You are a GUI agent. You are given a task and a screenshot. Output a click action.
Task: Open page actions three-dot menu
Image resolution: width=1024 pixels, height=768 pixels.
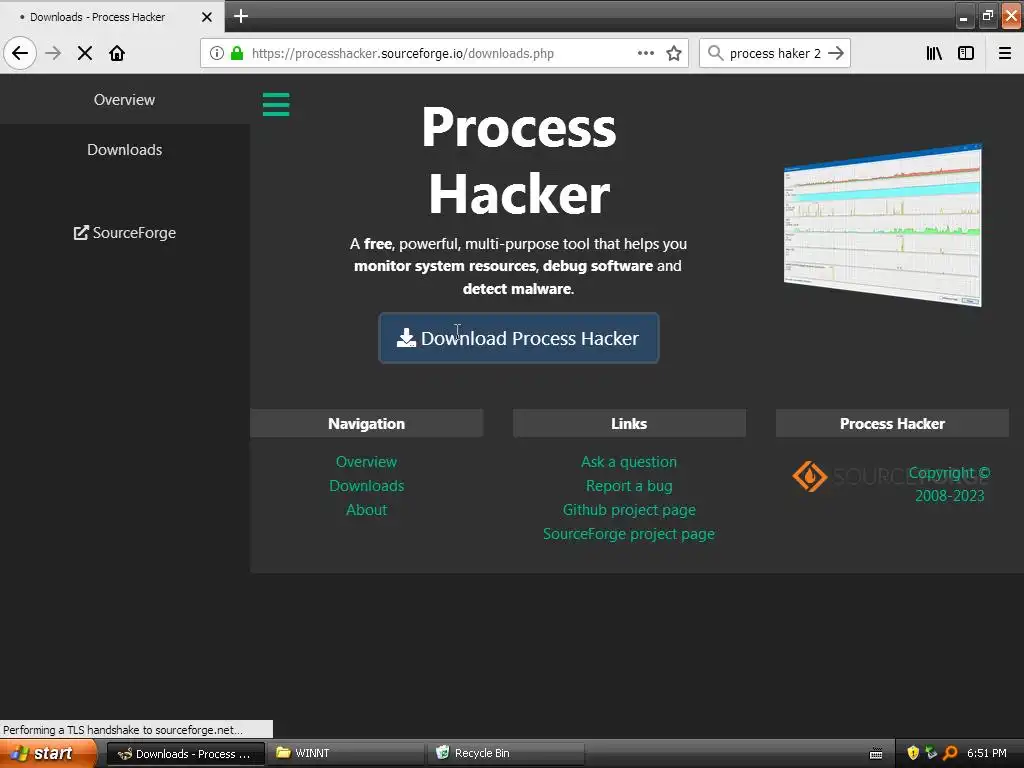coord(646,53)
